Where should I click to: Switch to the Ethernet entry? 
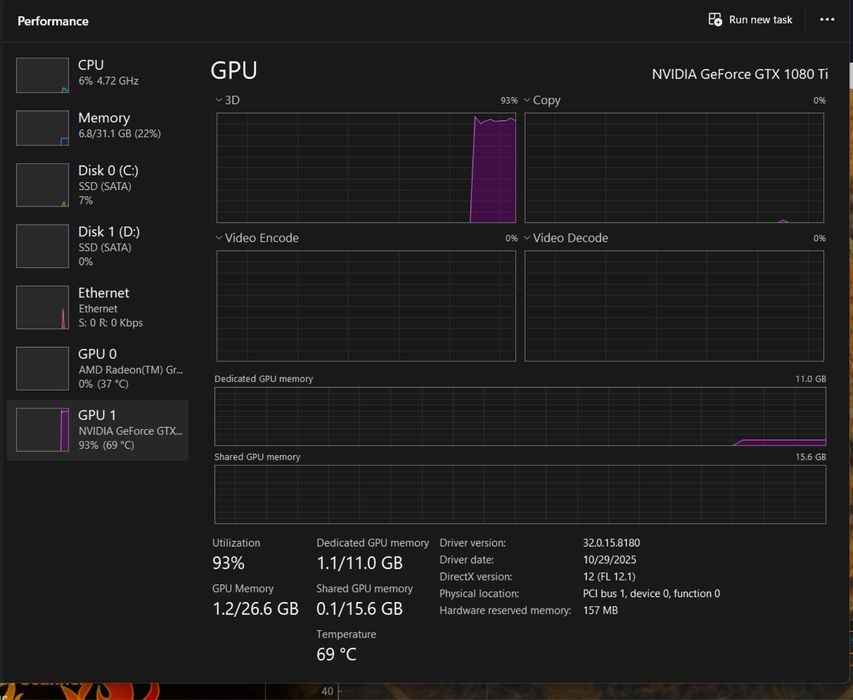tap(98, 307)
